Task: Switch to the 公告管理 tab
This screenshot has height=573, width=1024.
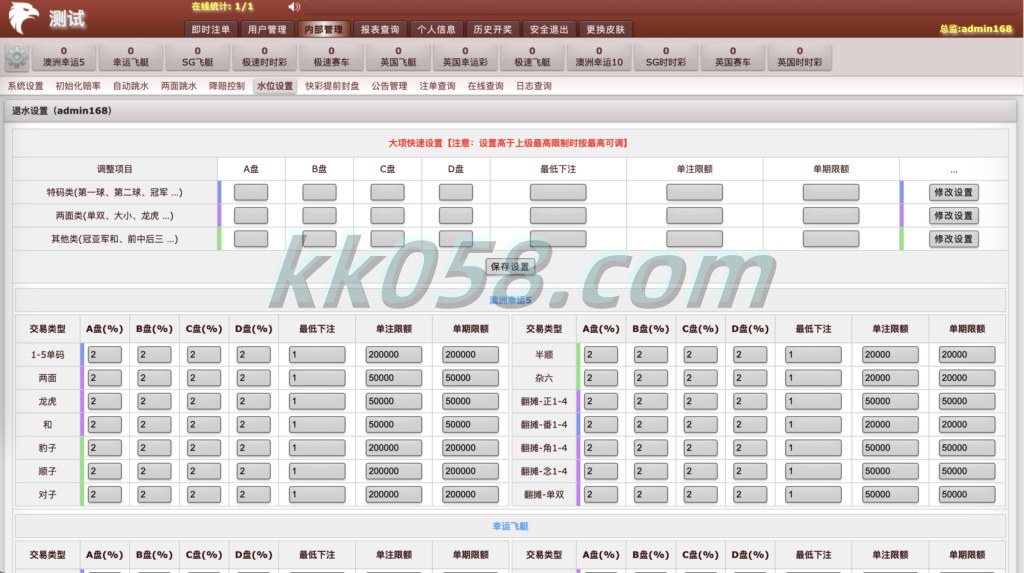Action: click(389, 86)
